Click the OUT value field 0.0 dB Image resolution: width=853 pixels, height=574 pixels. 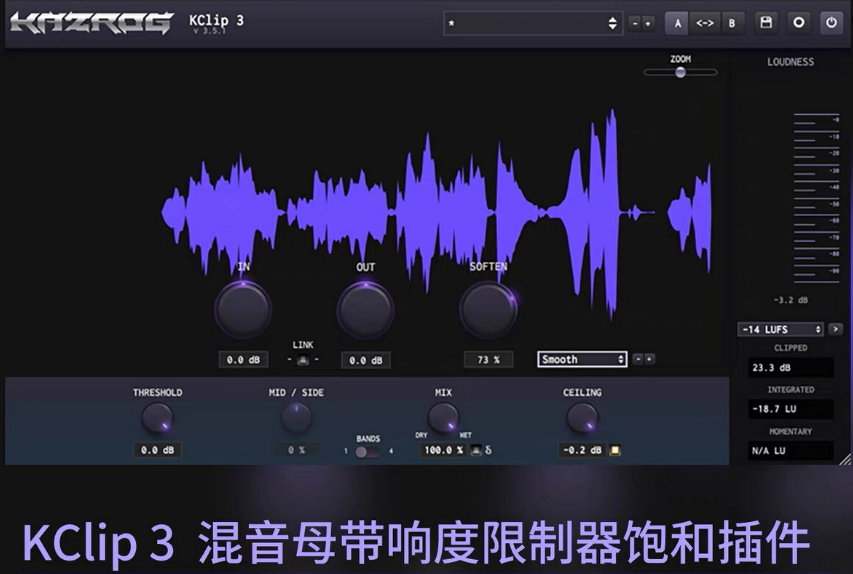(x=366, y=360)
